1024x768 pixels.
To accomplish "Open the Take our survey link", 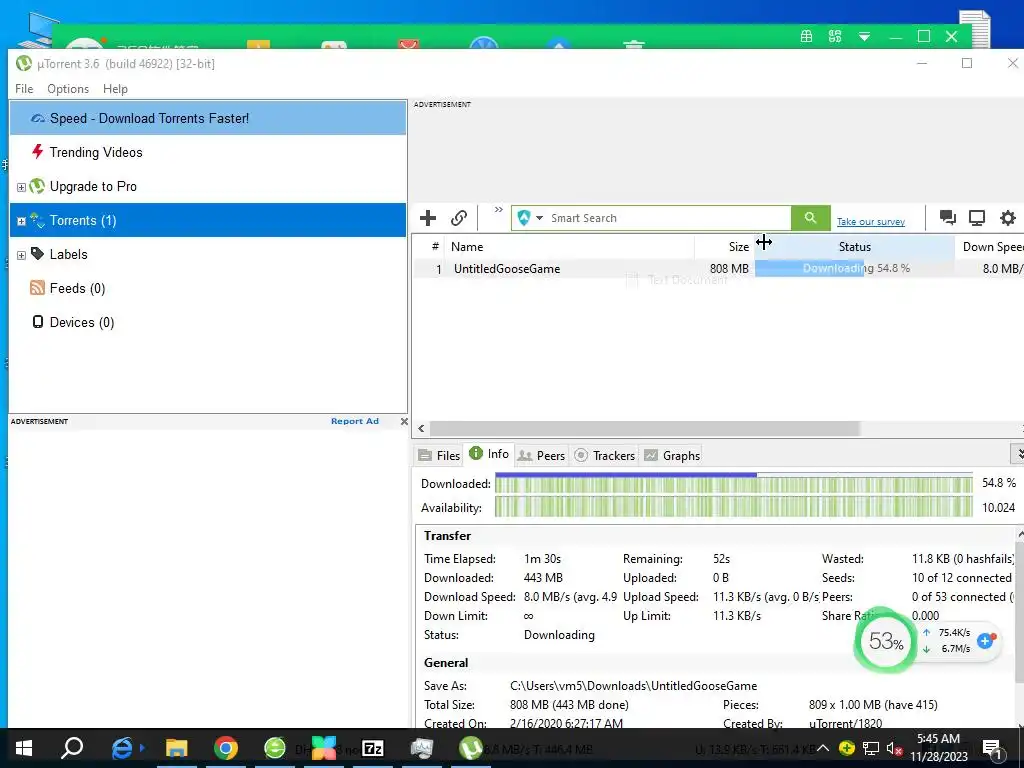I will coord(871,222).
